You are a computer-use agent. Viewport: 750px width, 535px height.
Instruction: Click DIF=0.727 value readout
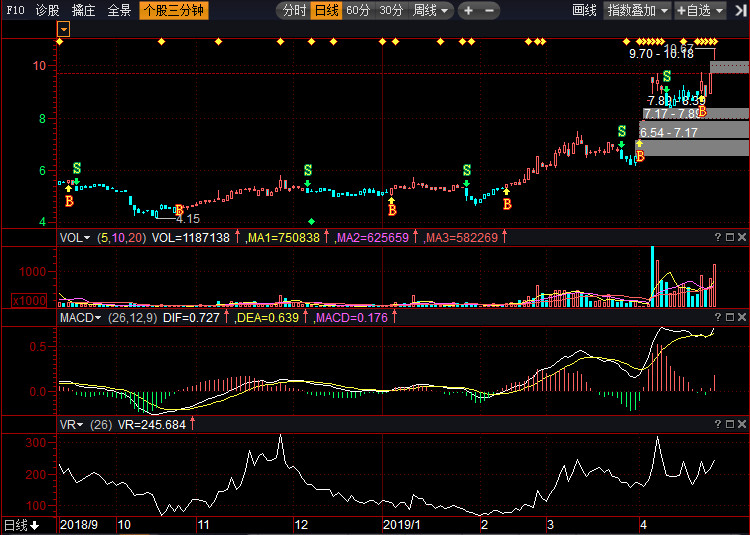pos(191,318)
